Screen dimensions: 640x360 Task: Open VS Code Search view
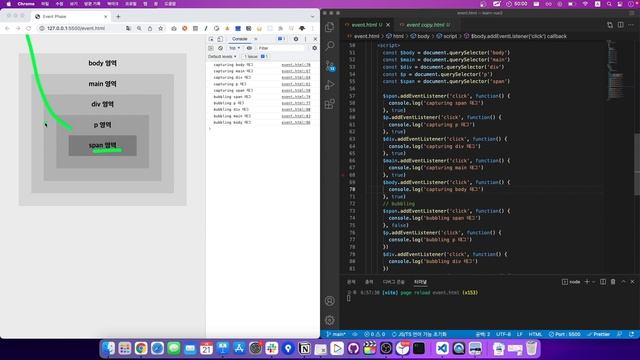pyautogui.click(x=330, y=46)
